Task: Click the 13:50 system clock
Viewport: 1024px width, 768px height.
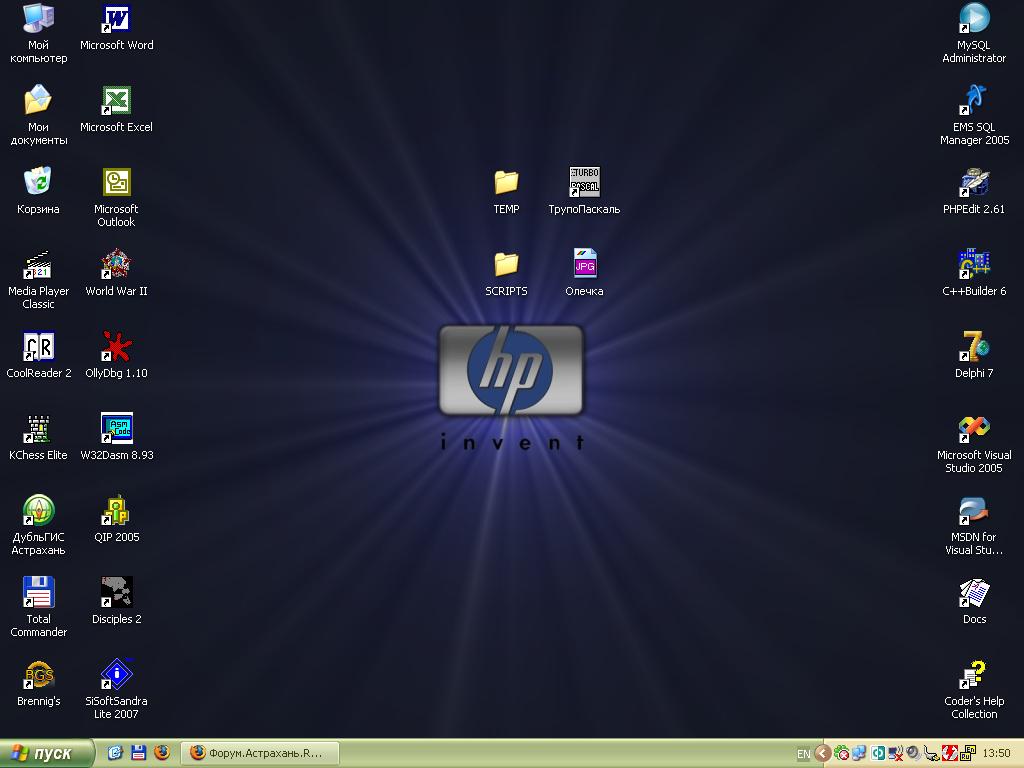Action: pos(997,754)
